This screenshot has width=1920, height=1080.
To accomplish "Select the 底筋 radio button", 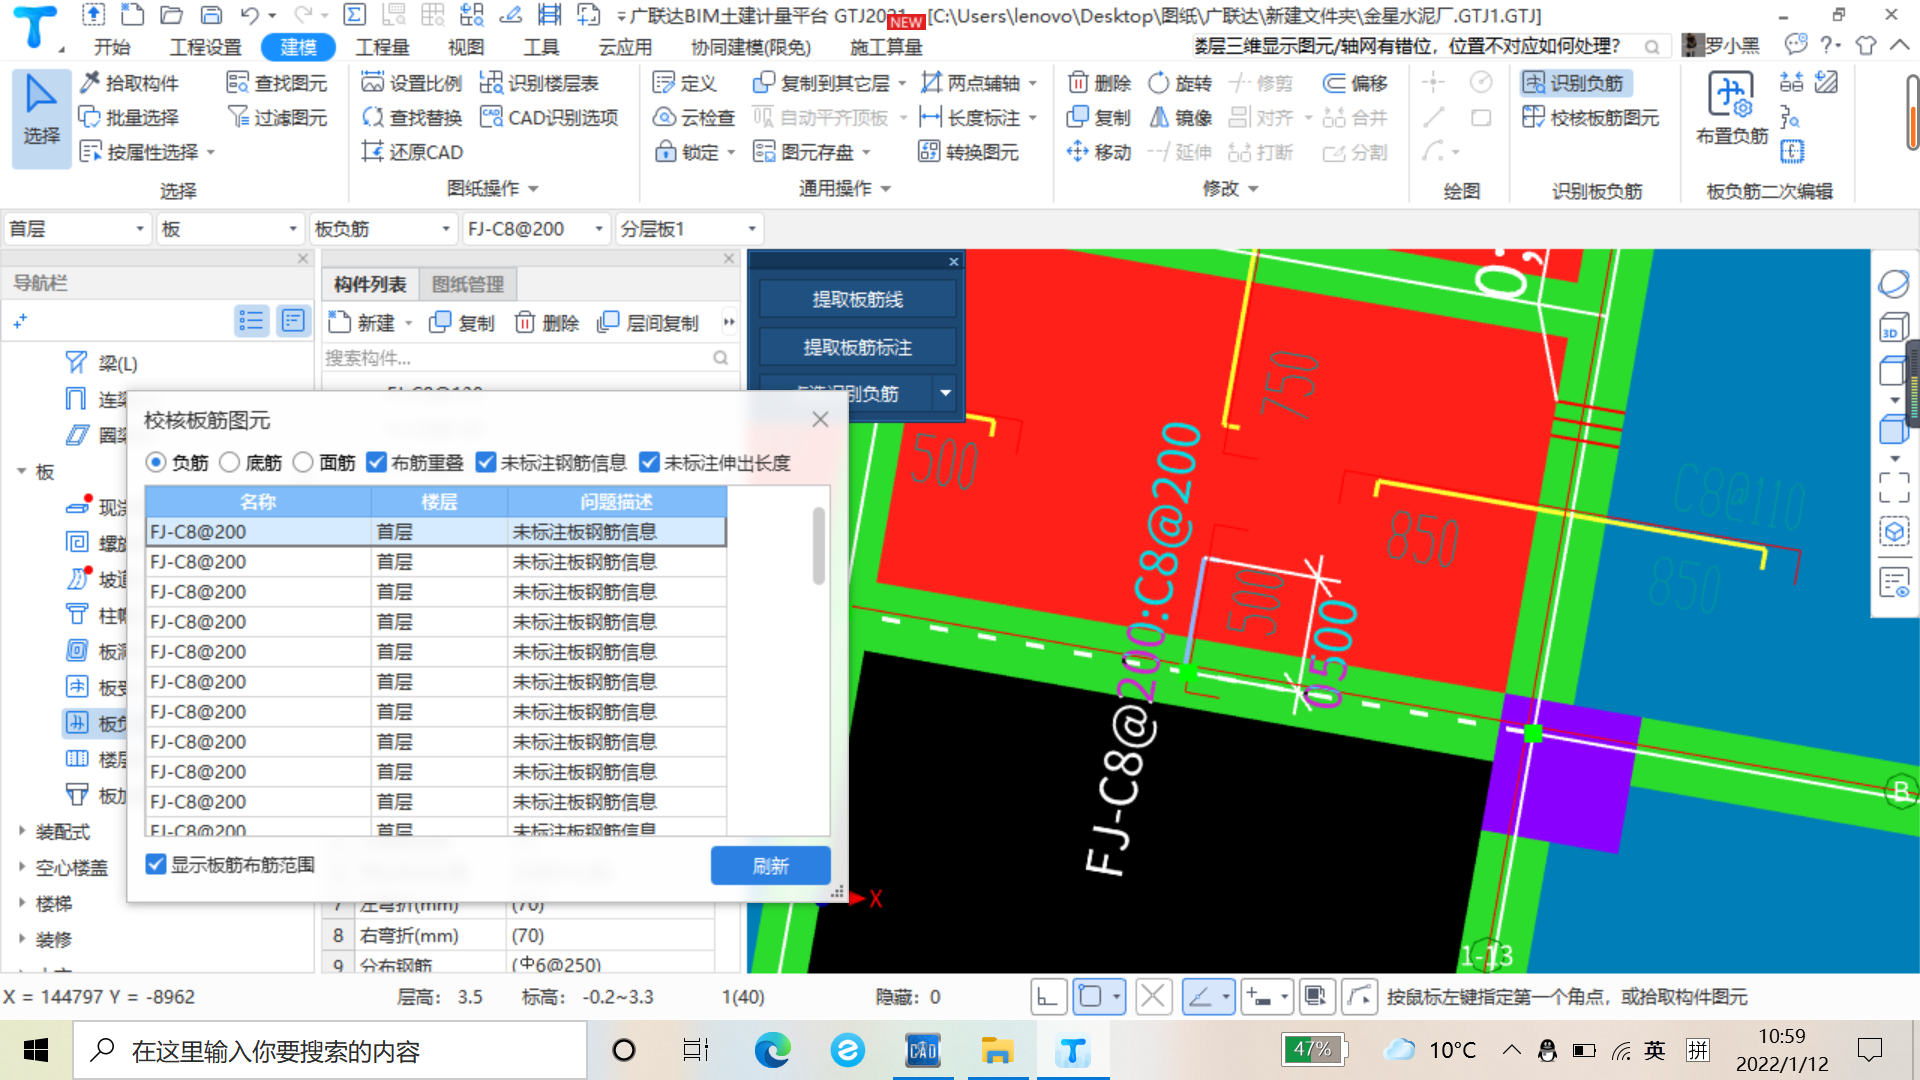I will click(x=230, y=462).
